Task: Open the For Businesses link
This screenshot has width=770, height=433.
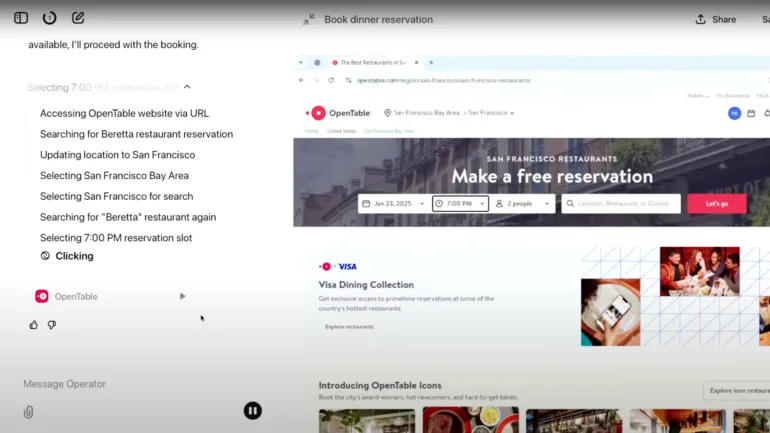Action: click(733, 96)
